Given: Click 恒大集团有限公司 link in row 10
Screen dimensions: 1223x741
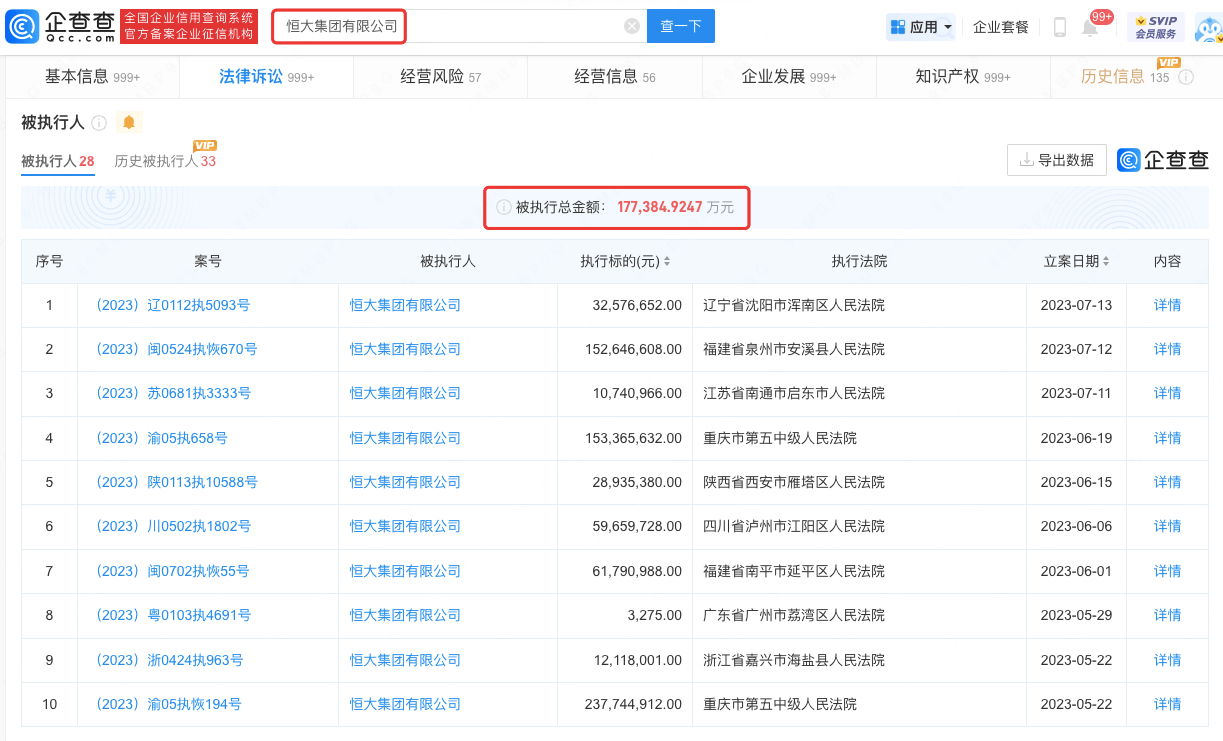Looking at the screenshot, I should pos(405,704).
